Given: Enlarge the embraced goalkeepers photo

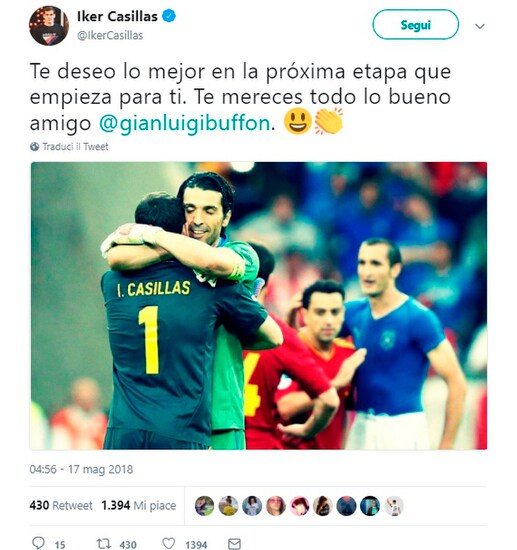Looking at the screenshot, I should pyautogui.click(x=258, y=306).
